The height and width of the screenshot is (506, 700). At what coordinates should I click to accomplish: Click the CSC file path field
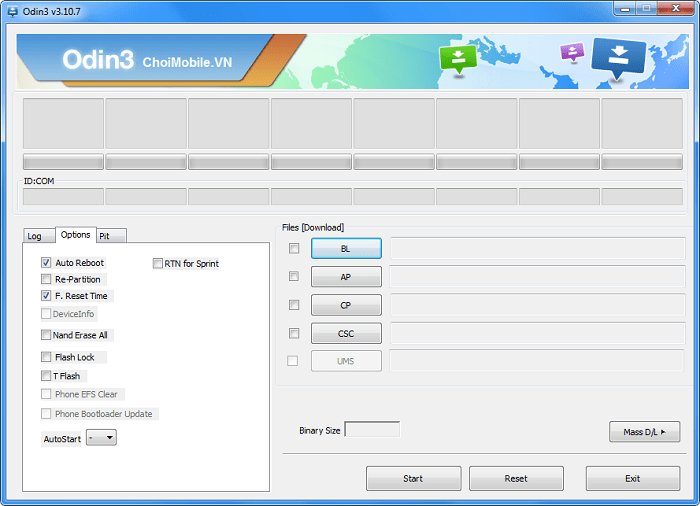(537, 333)
